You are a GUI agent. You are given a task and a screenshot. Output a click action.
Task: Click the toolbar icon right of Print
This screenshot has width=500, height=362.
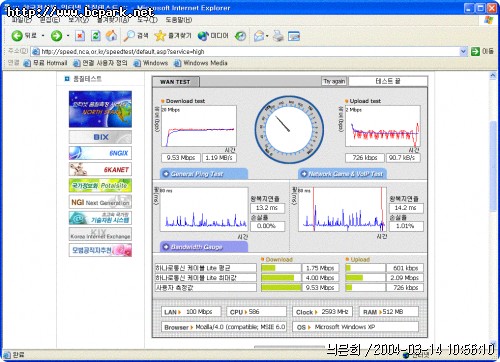pyautogui.click(x=294, y=36)
